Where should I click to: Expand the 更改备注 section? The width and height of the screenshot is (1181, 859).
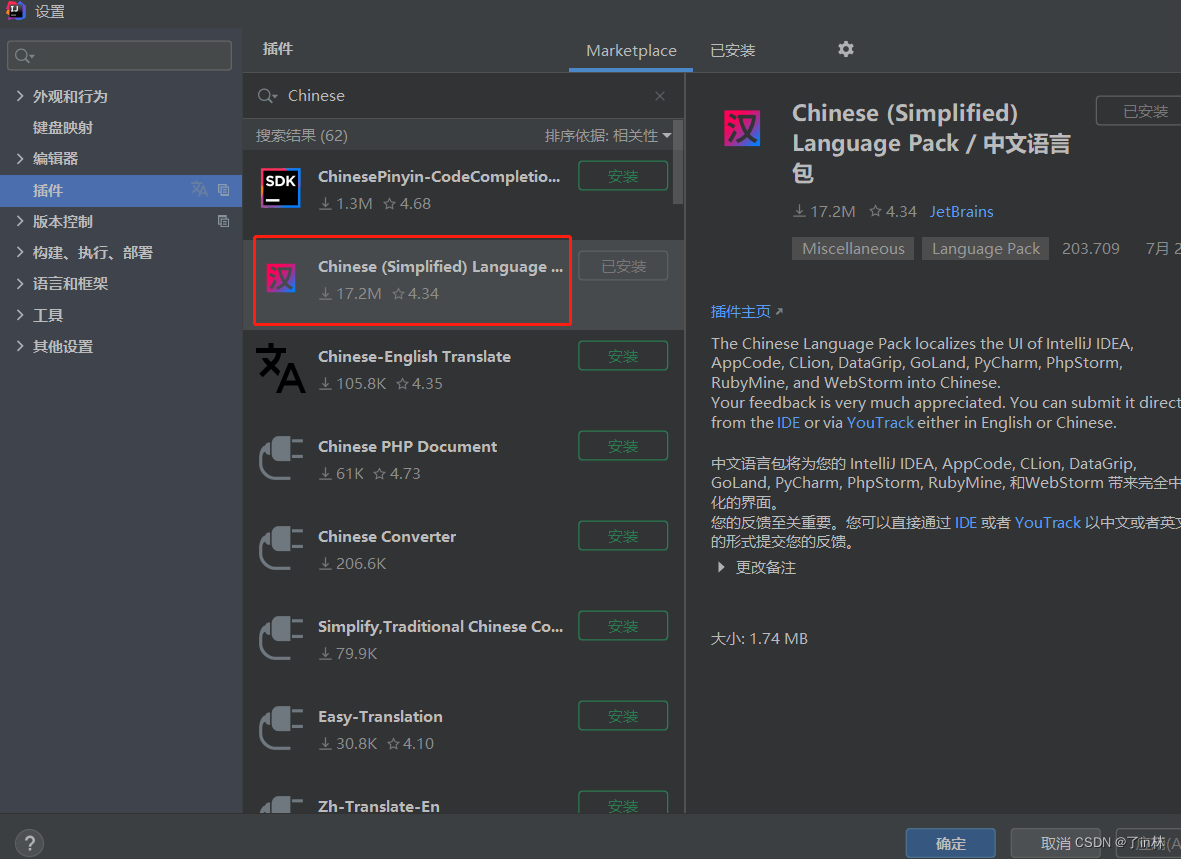pyautogui.click(x=721, y=567)
